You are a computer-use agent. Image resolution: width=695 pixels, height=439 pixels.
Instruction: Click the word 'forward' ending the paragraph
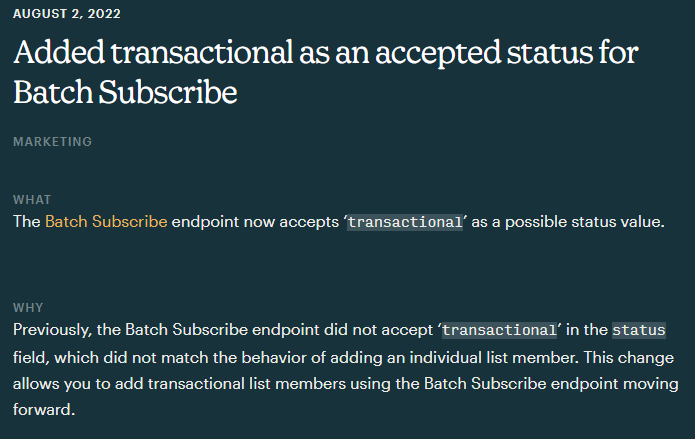[x=42, y=409]
